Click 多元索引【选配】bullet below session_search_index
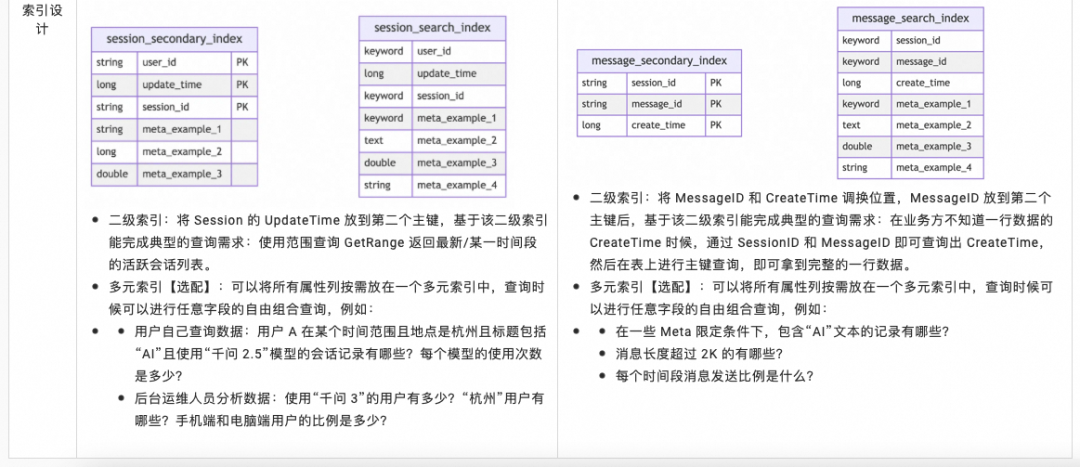Image resolution: width=1080 pixels, height=467 pixels. pyautogui.click(x=328, y=297)
